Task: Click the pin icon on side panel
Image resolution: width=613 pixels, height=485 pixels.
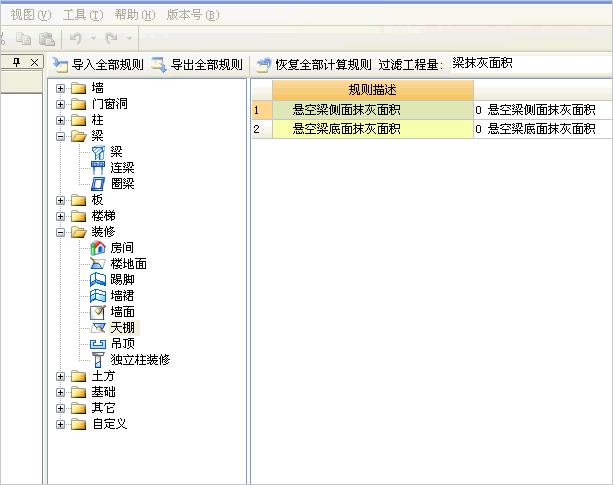Action: pos(16,62)
